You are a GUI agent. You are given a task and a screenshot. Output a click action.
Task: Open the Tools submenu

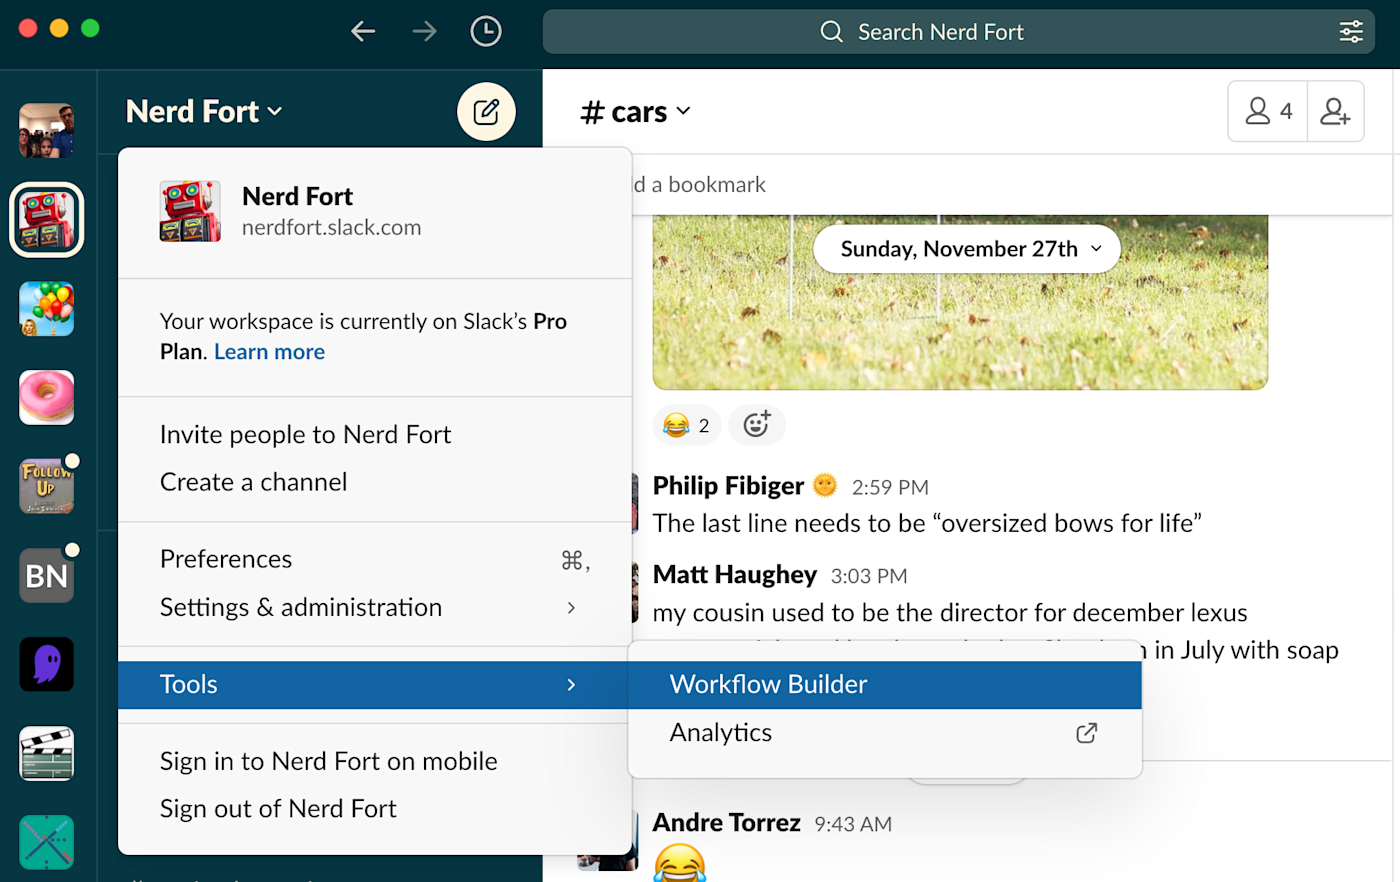375,685
